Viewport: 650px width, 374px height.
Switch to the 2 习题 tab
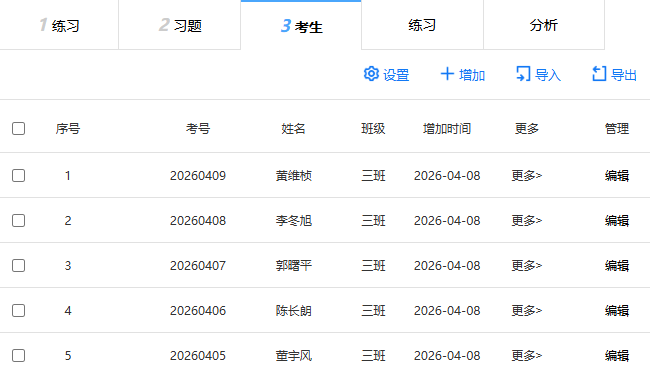(179, 25)
